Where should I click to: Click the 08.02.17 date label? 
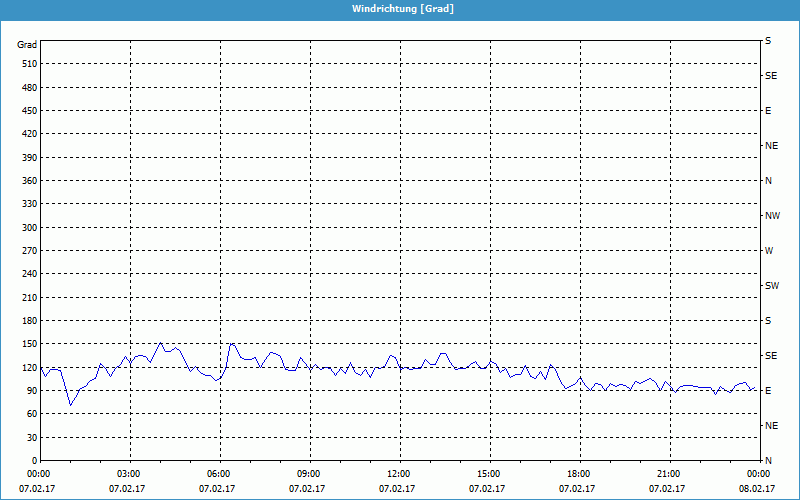click(758, 489)
